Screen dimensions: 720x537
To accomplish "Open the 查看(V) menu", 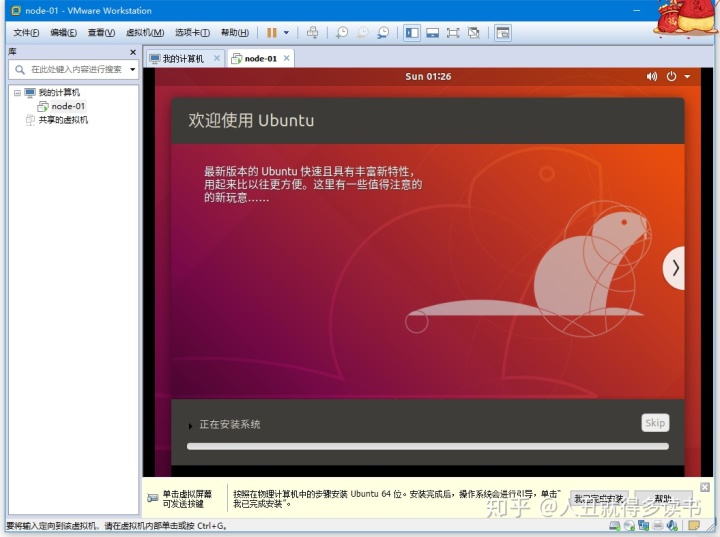I will coord(101,33).
